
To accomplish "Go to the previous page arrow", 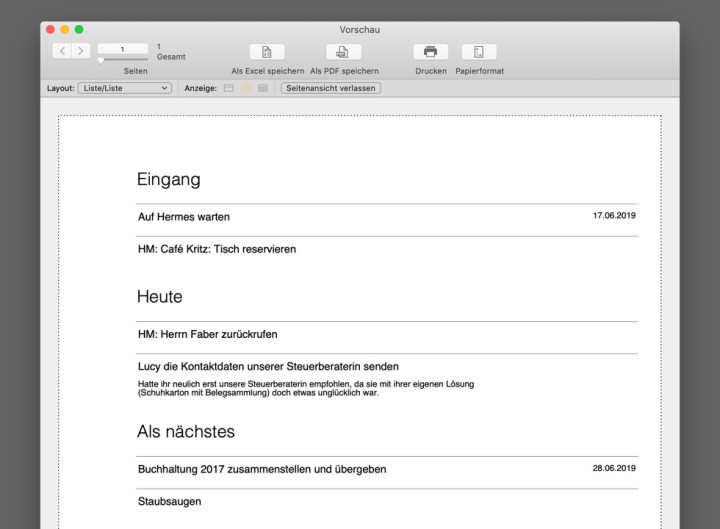I will point(62,50).
